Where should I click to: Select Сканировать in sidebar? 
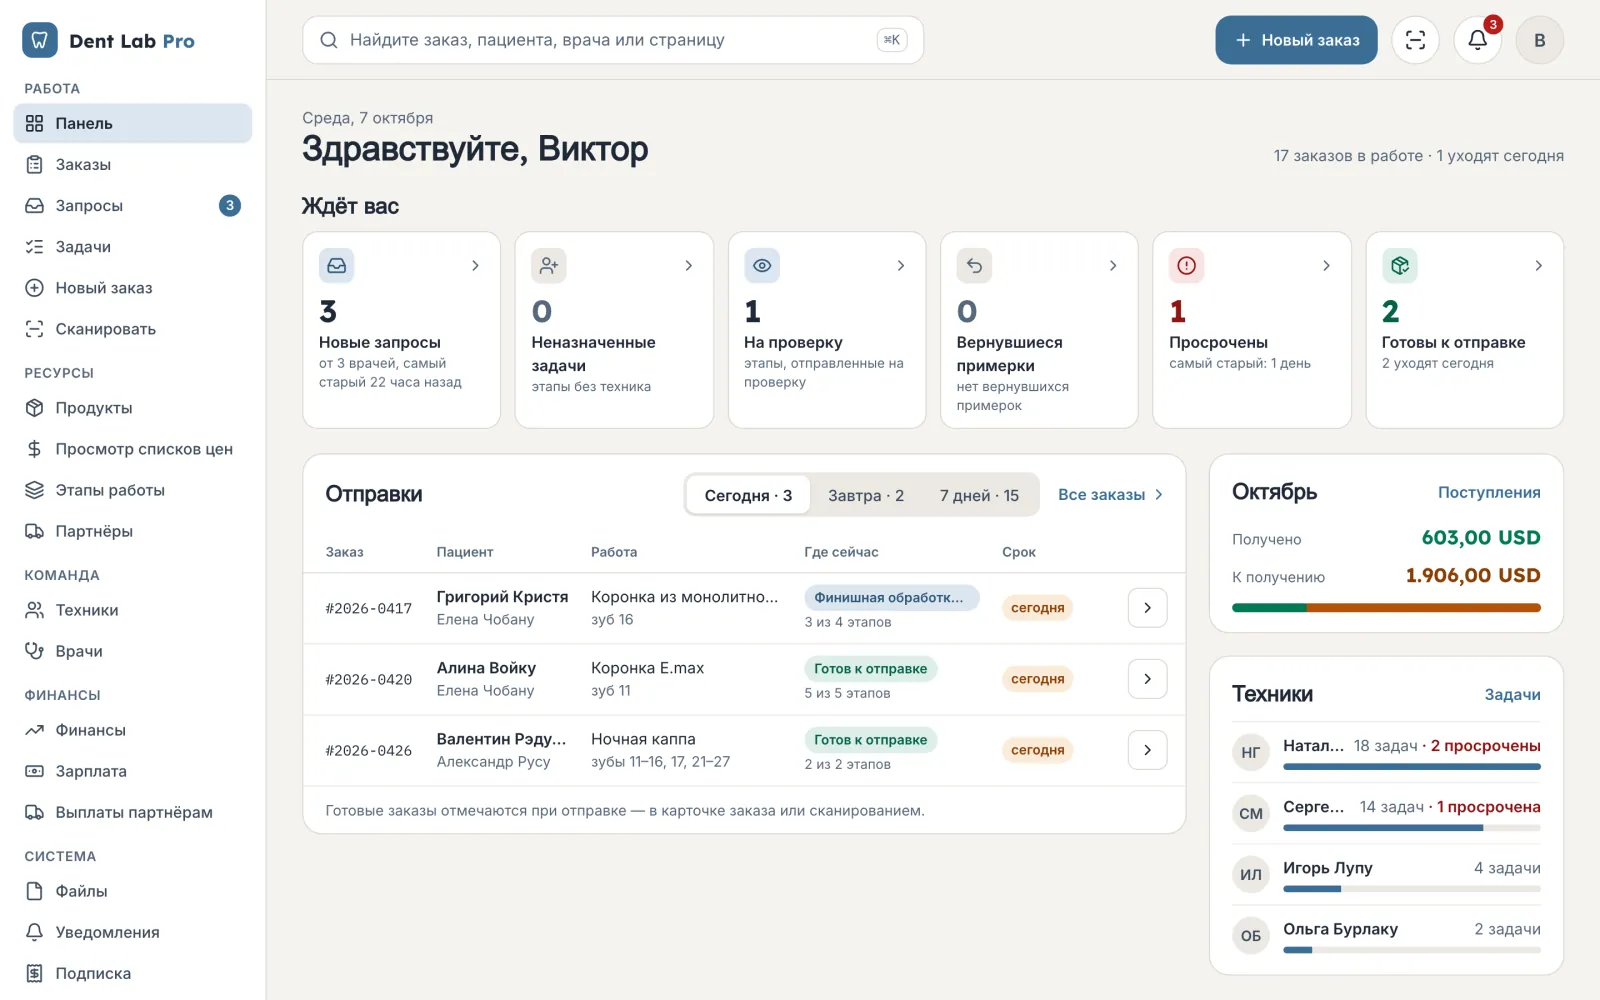[x=132, y=328]
